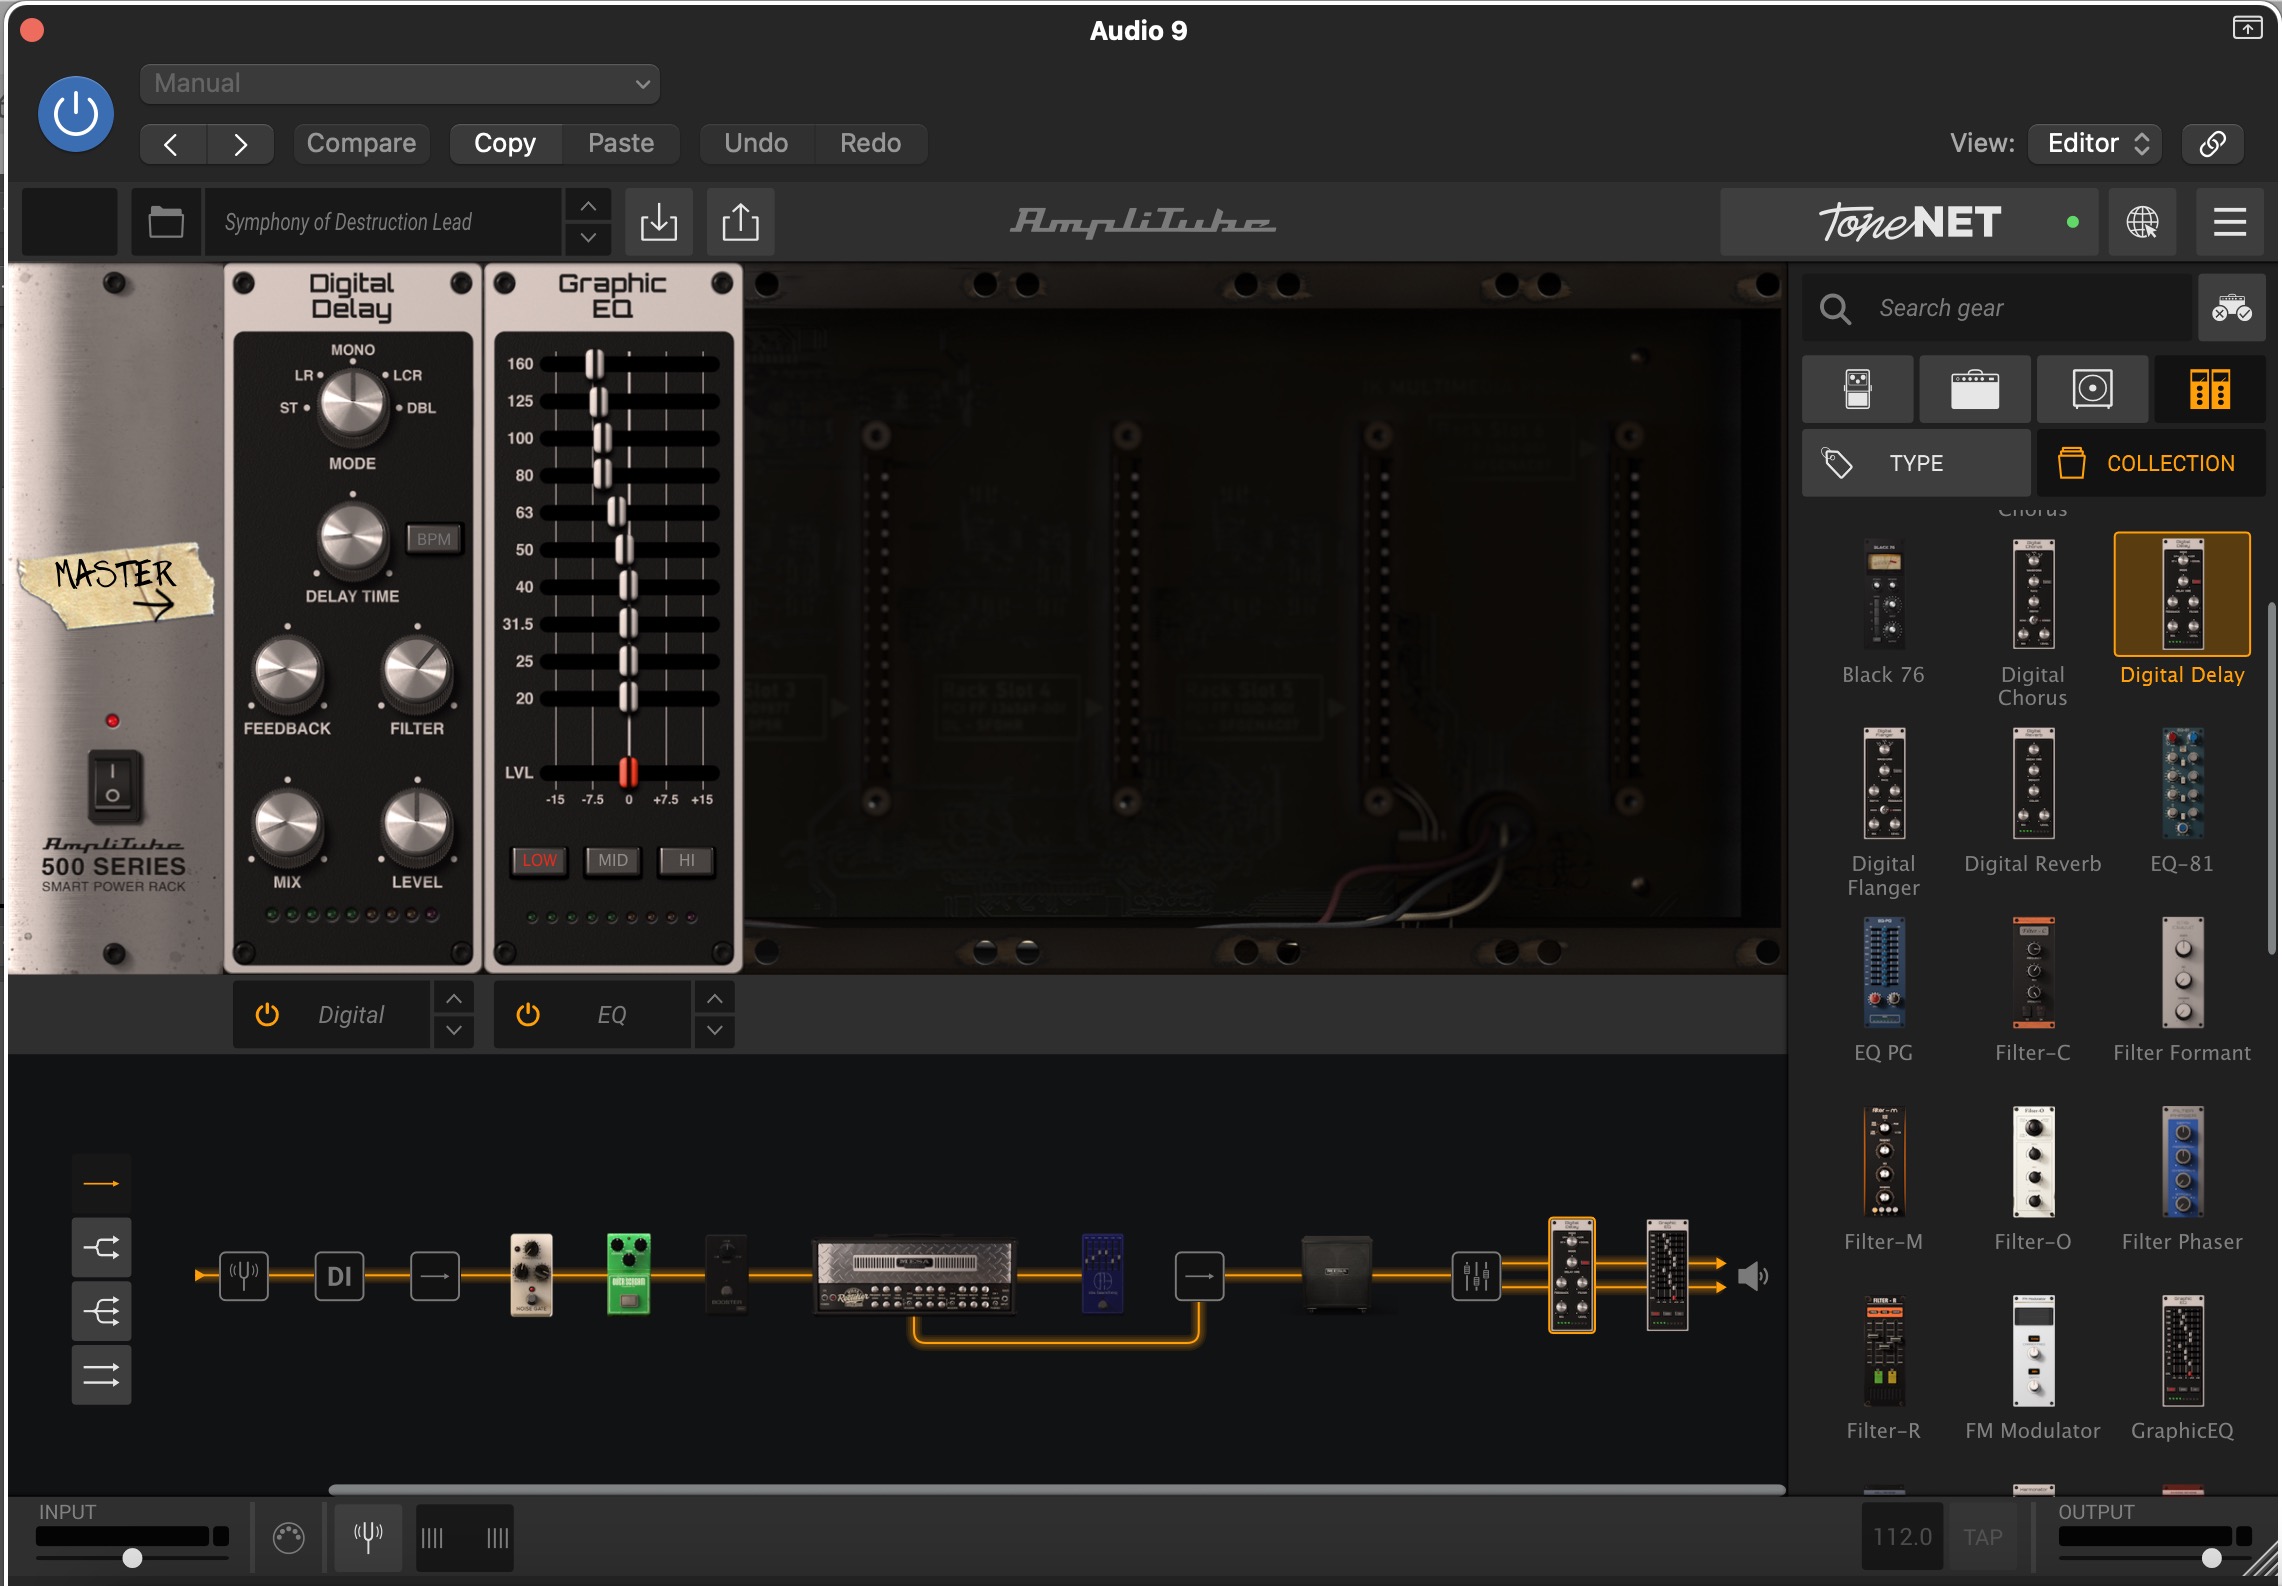Click the 160 band slider on Graphic EQ

point(595,364)
